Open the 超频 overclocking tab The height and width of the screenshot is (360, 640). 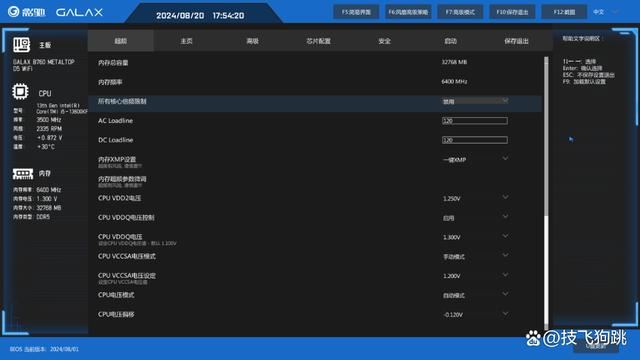click(x=121, y=41)
